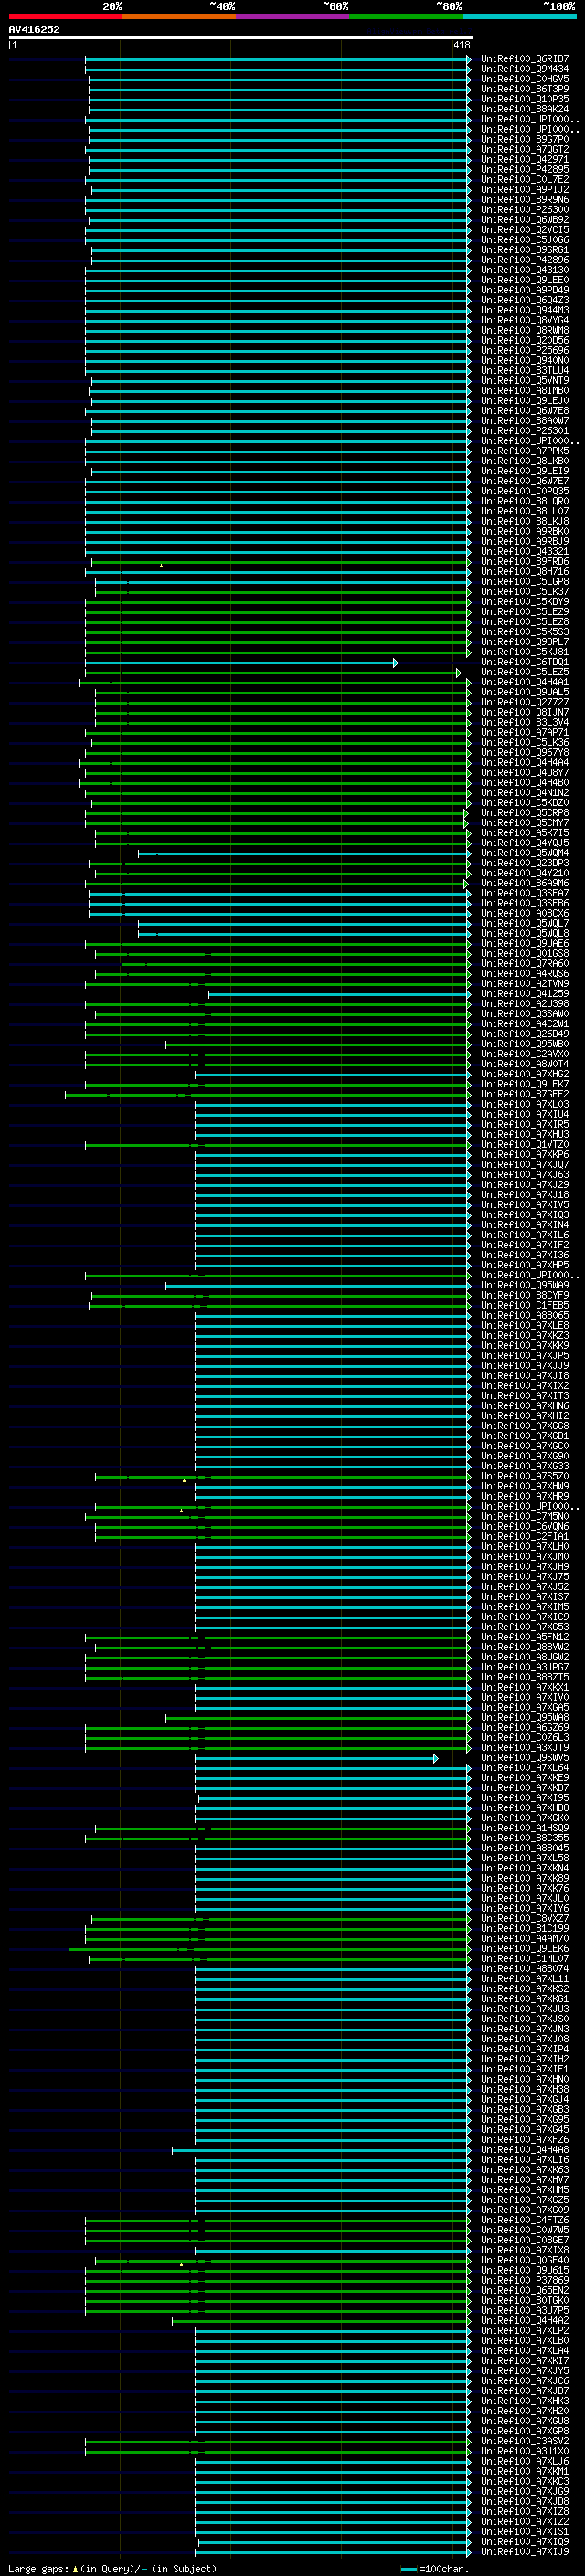The width and height of the screenshot is (585, 2576).
Task: Select hit label UniRef100_C5LEZ5
Action: (x=525, y=672)
